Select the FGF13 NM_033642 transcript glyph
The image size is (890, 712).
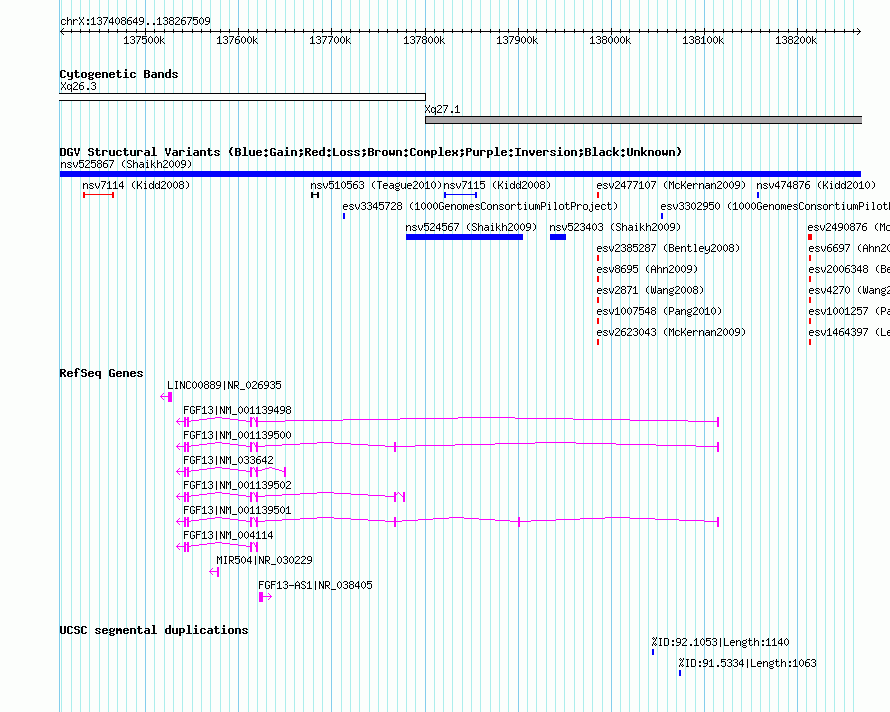point(231,471)
